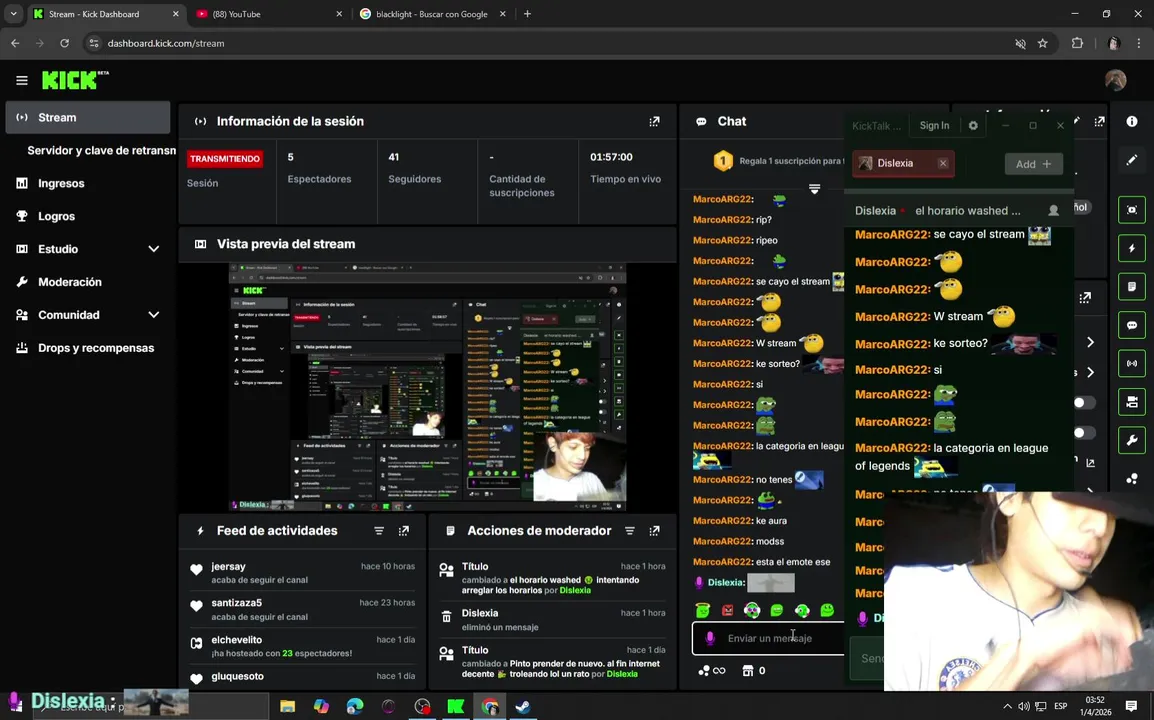This screenshot has height=720, width=1154.
Task: Show hidden system tray icons
Action: click(x=1007, y=707)
